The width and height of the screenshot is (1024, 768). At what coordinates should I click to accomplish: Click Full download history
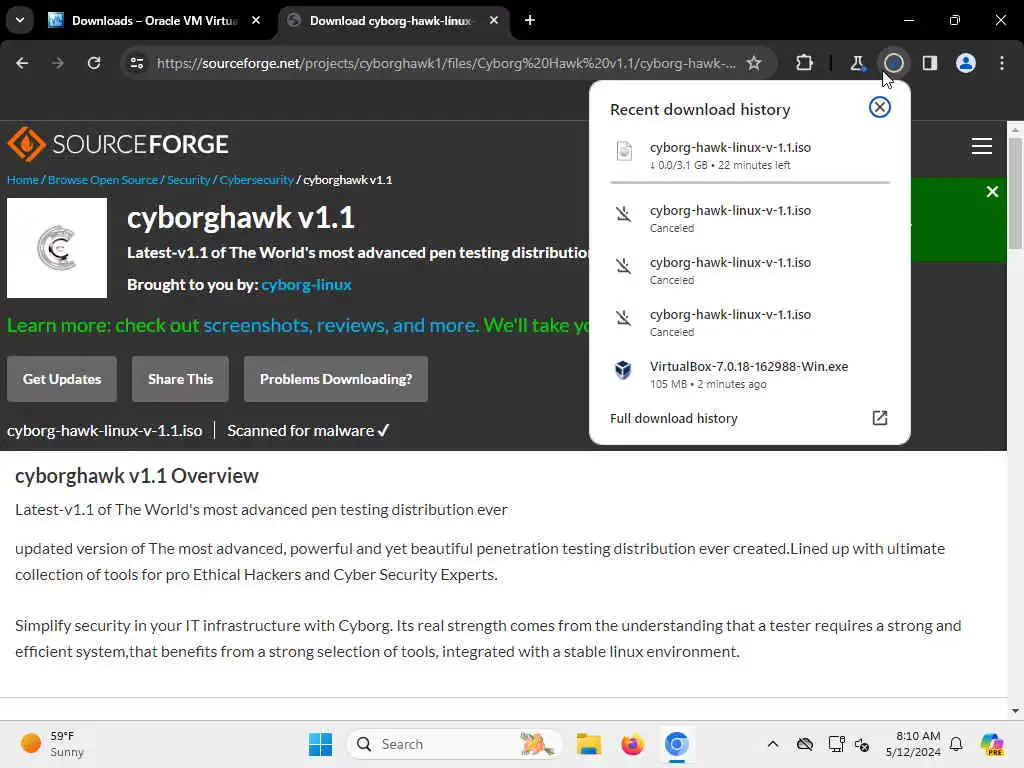pyautogui.click(x=673, y=418)
